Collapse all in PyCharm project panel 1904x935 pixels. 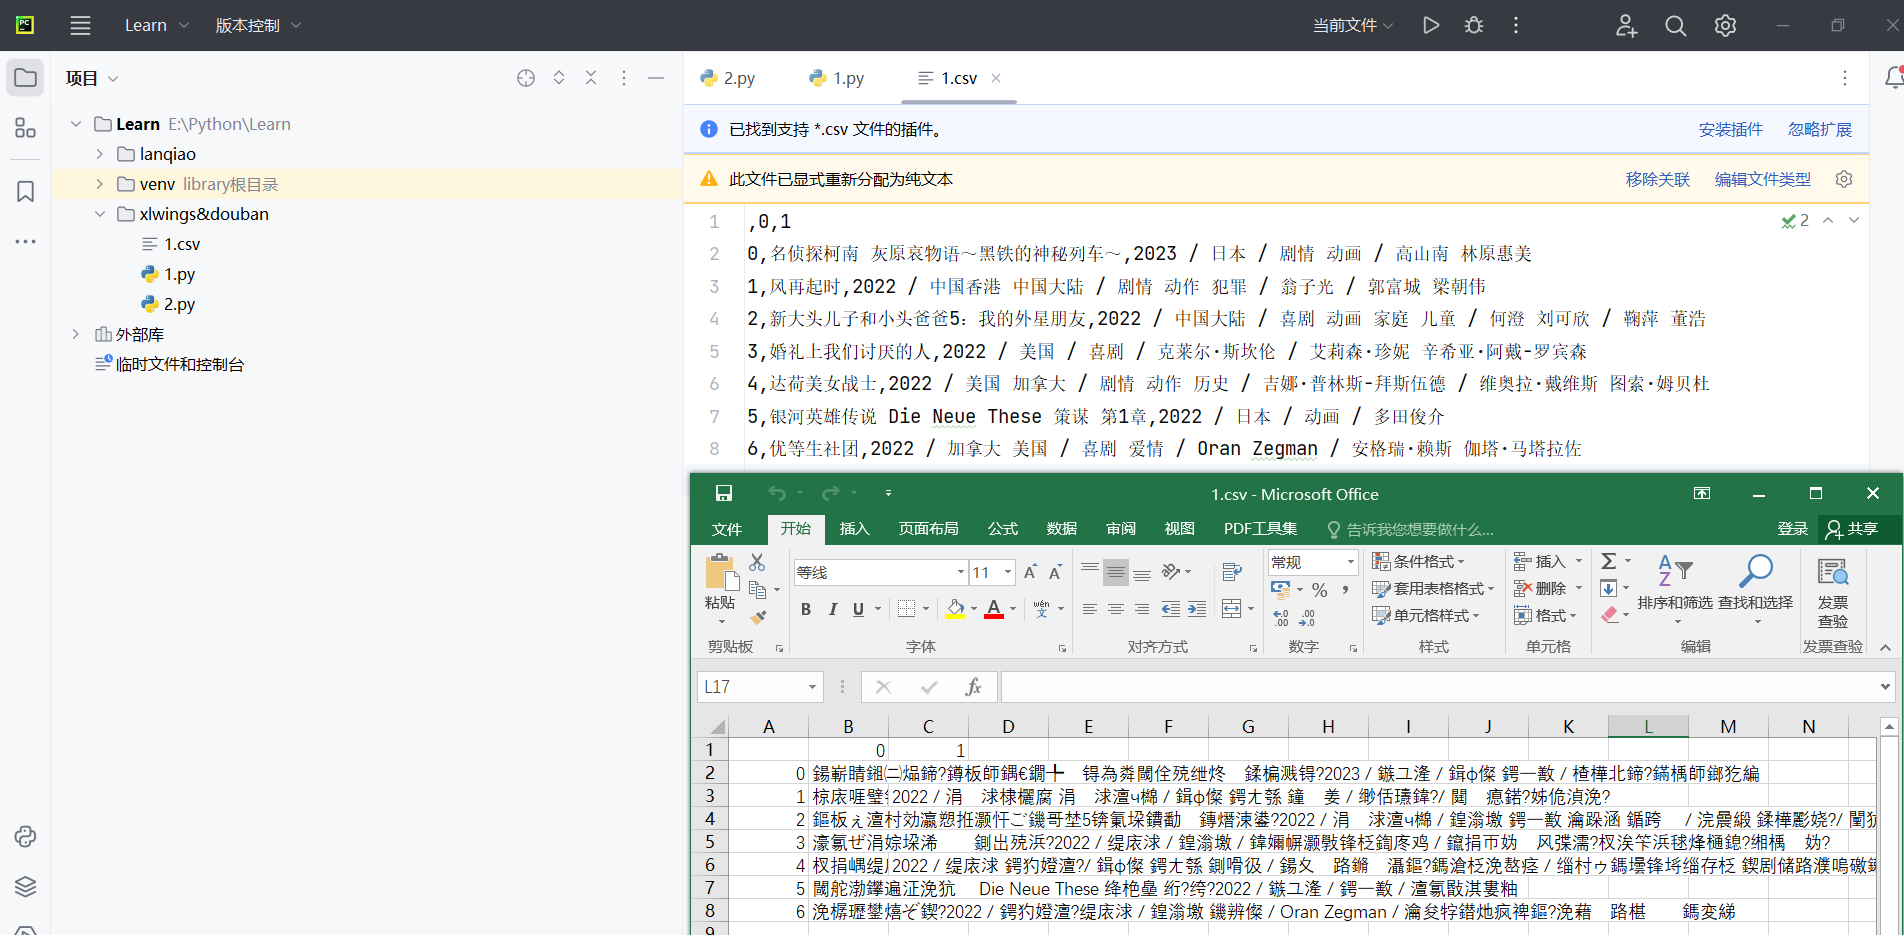[x=591, y=78]
